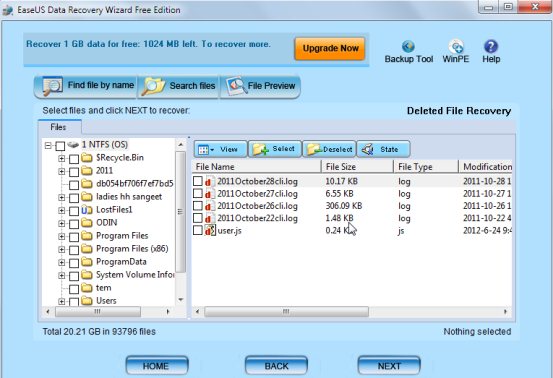Sort by File Name column header

click(x=257, y=167)
